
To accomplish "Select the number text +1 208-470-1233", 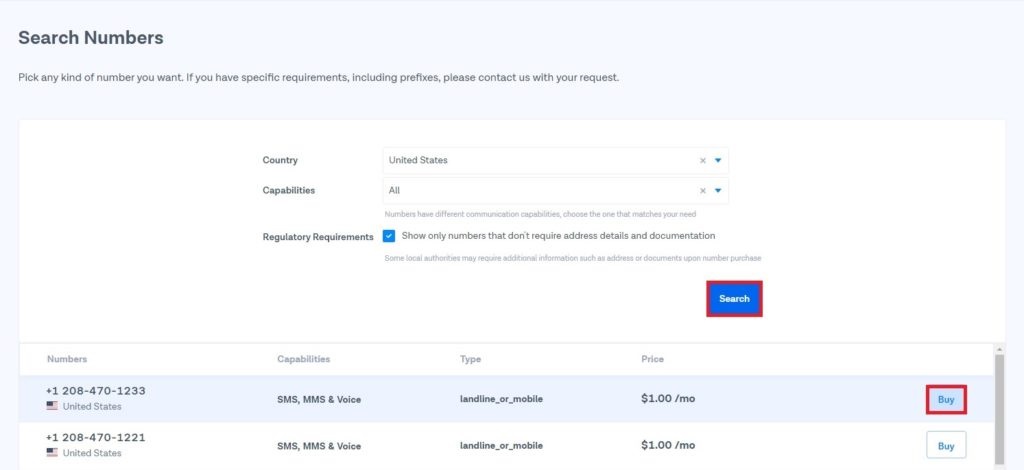I will pyautogui.click(x=95, y=391).
